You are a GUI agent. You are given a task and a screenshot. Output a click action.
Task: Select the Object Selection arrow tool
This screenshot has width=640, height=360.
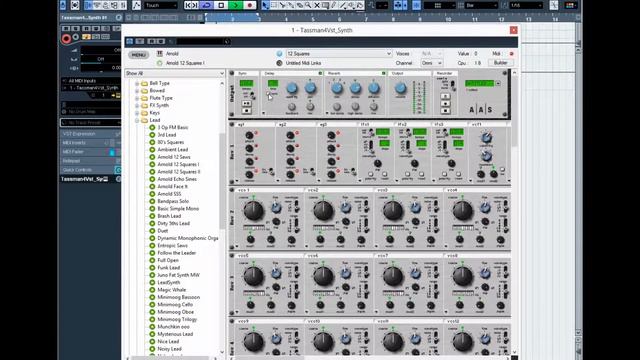(265, 5)
